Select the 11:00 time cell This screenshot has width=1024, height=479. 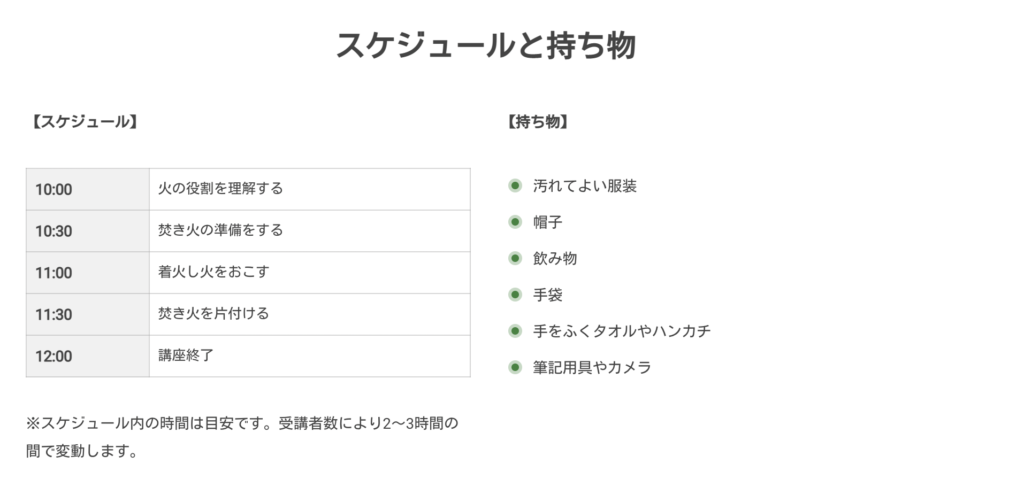point(88,273)
